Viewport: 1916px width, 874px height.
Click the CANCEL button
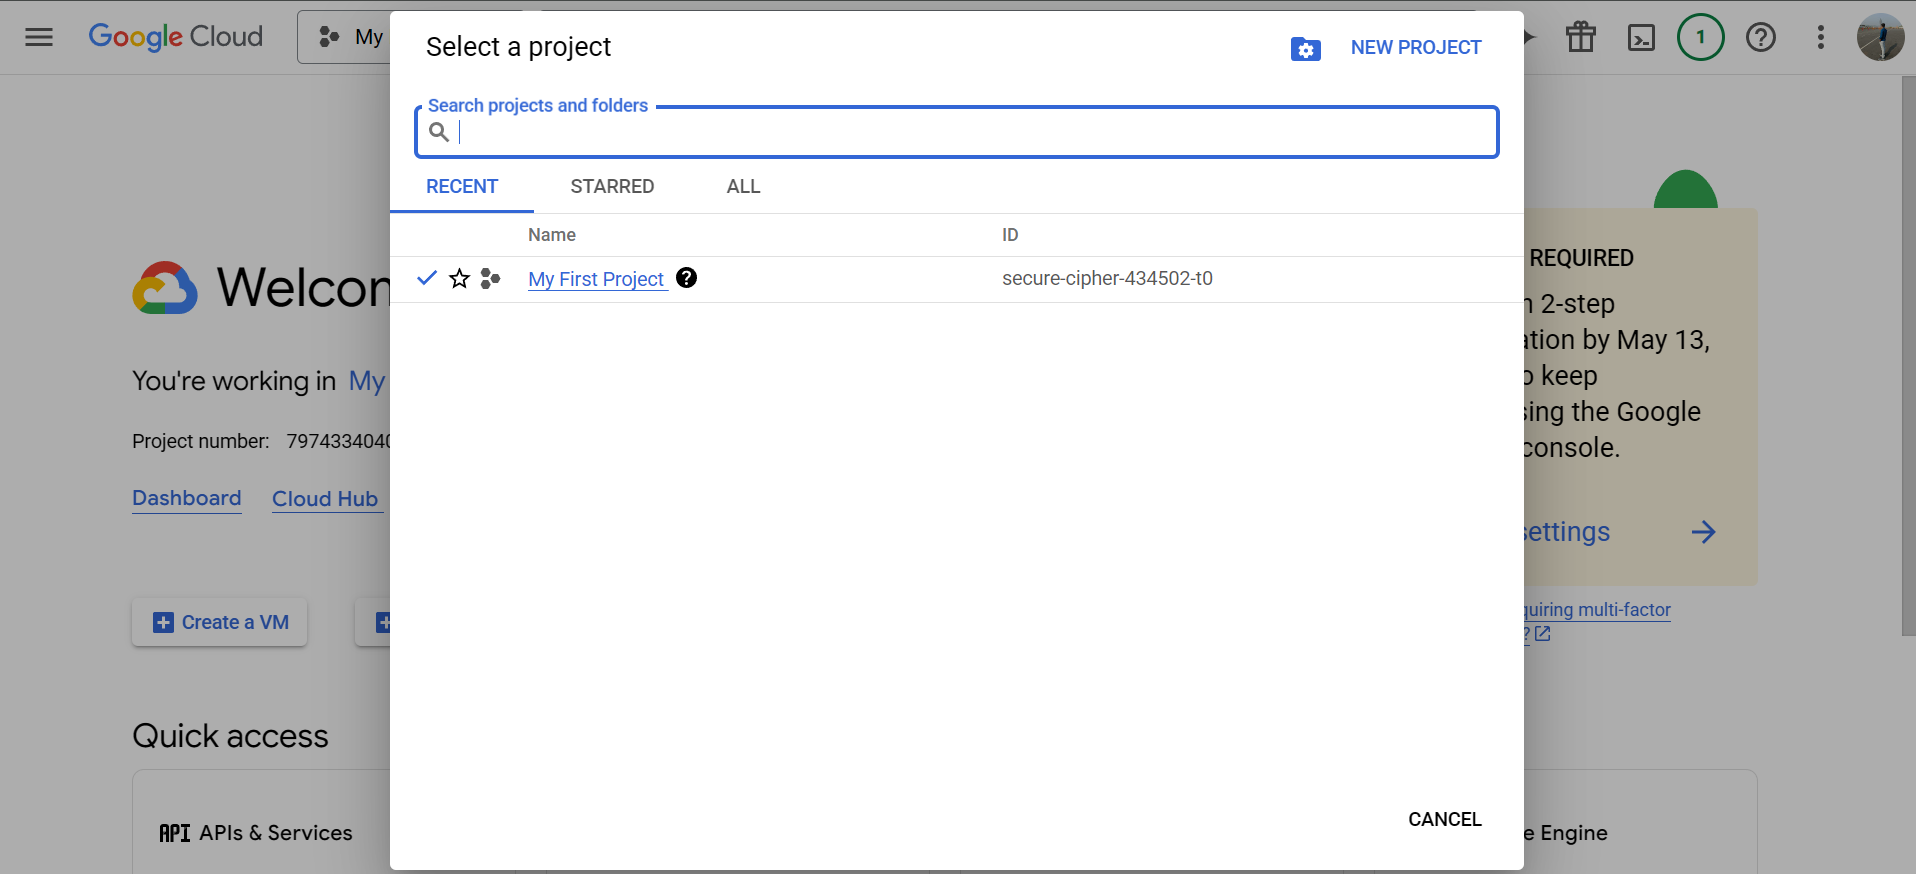(x=1444, y=820)
